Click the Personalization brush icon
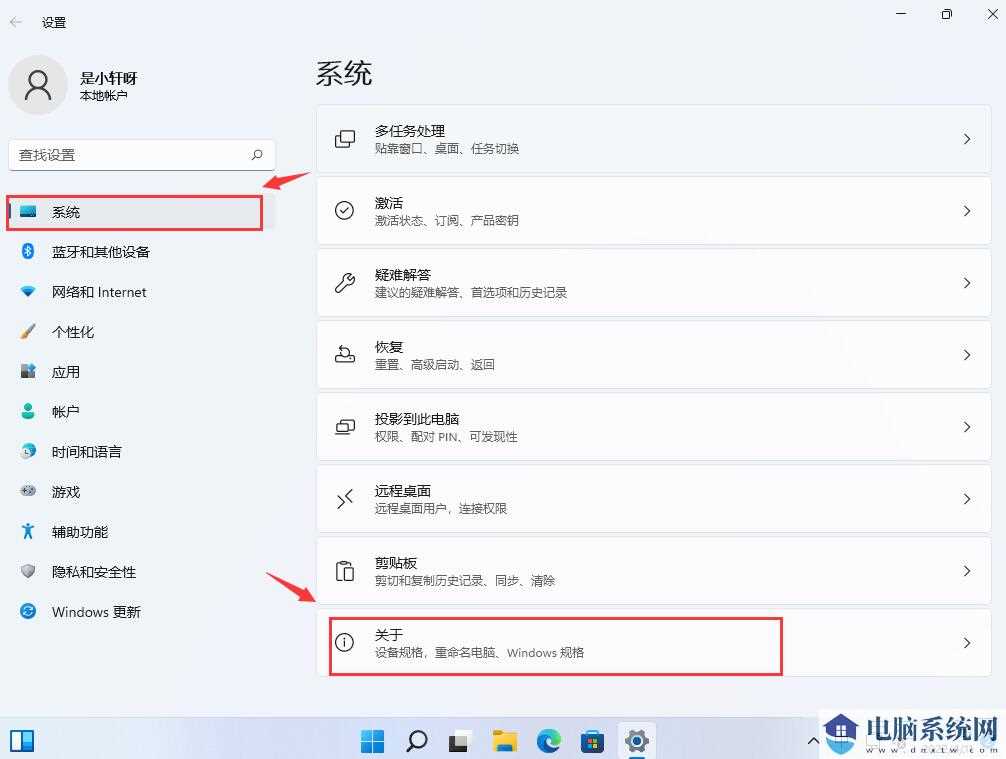The image size is (1006, 759). (x=26, y=332)
